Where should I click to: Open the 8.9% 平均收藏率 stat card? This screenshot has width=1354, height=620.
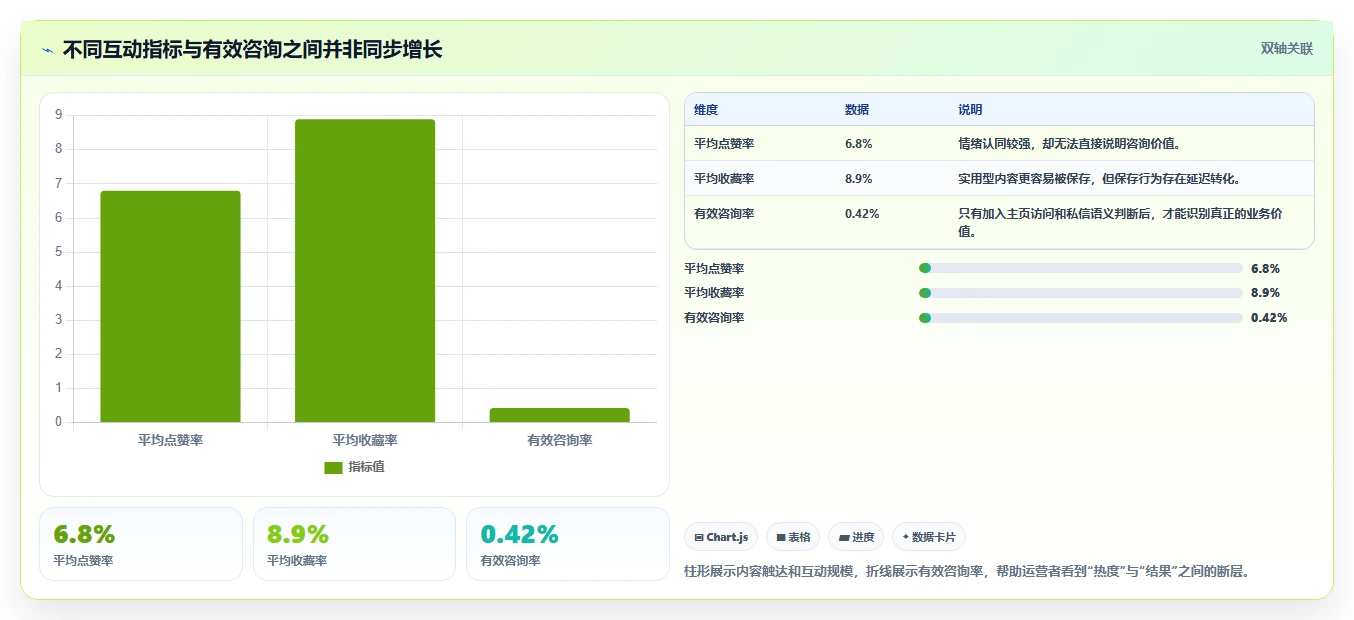(354, 544)
